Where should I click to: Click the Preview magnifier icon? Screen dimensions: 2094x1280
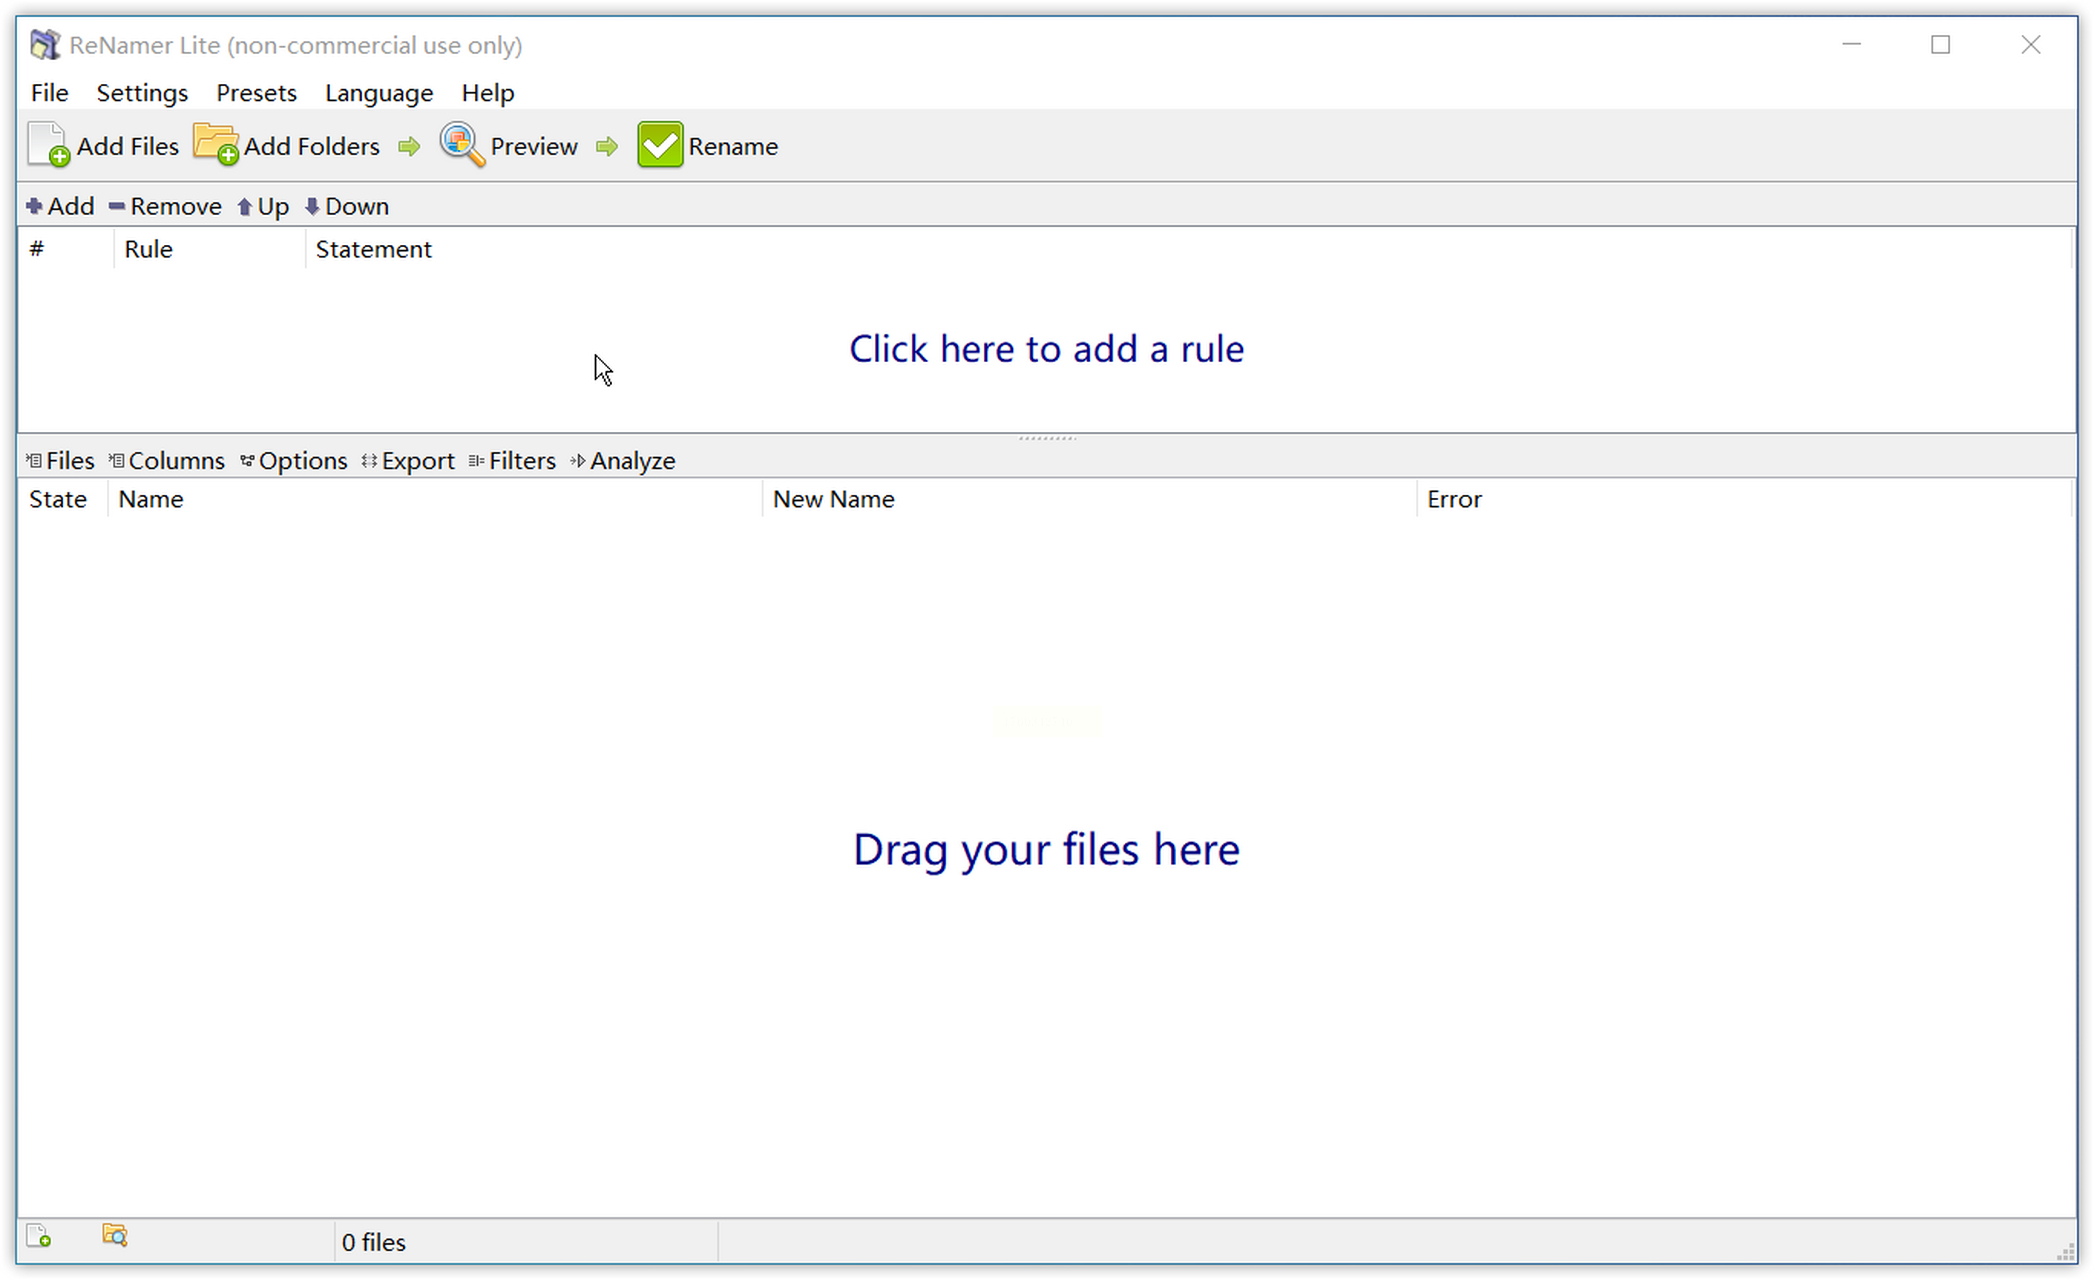coord(462,146)
